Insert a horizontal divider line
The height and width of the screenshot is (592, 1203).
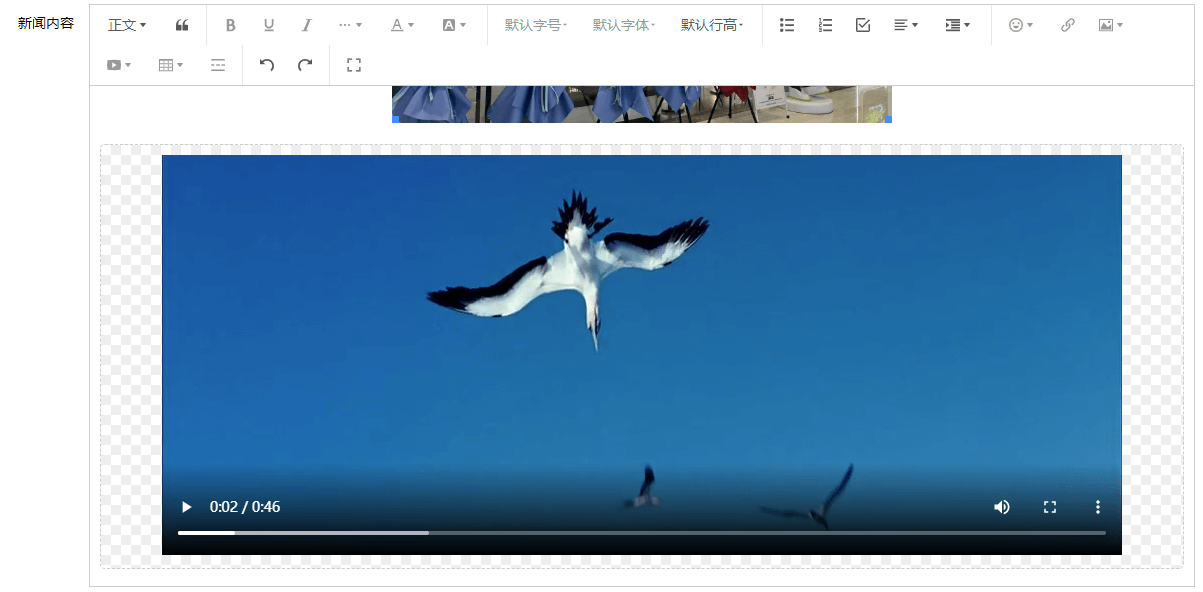click(218, 65)
